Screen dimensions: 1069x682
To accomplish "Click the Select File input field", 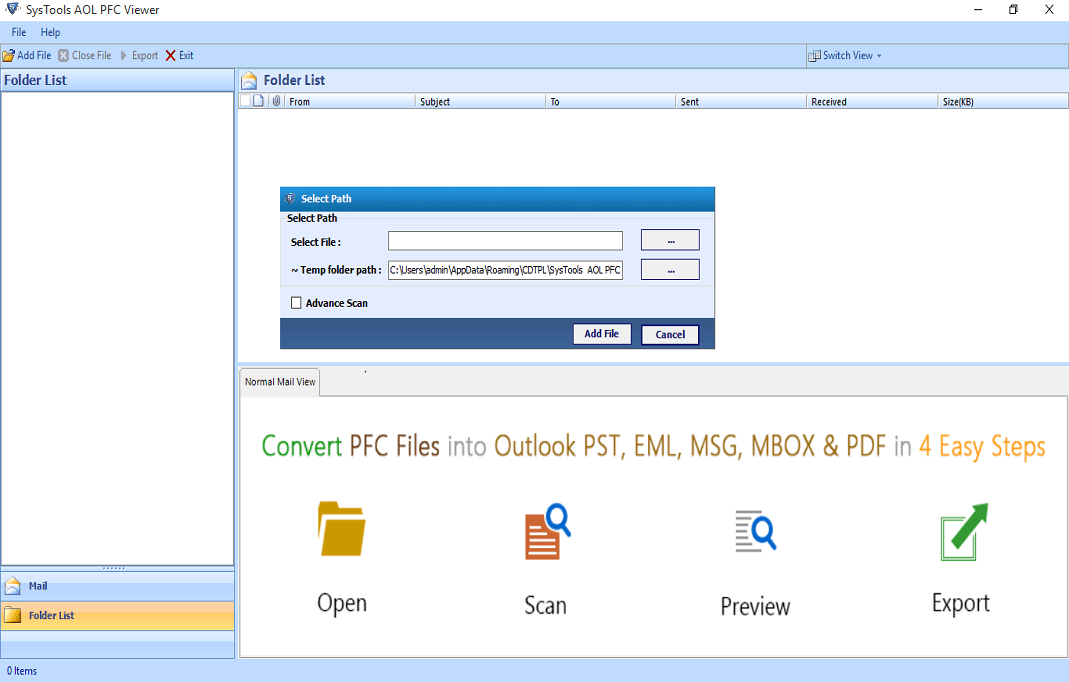I will (x=505, y=241).
